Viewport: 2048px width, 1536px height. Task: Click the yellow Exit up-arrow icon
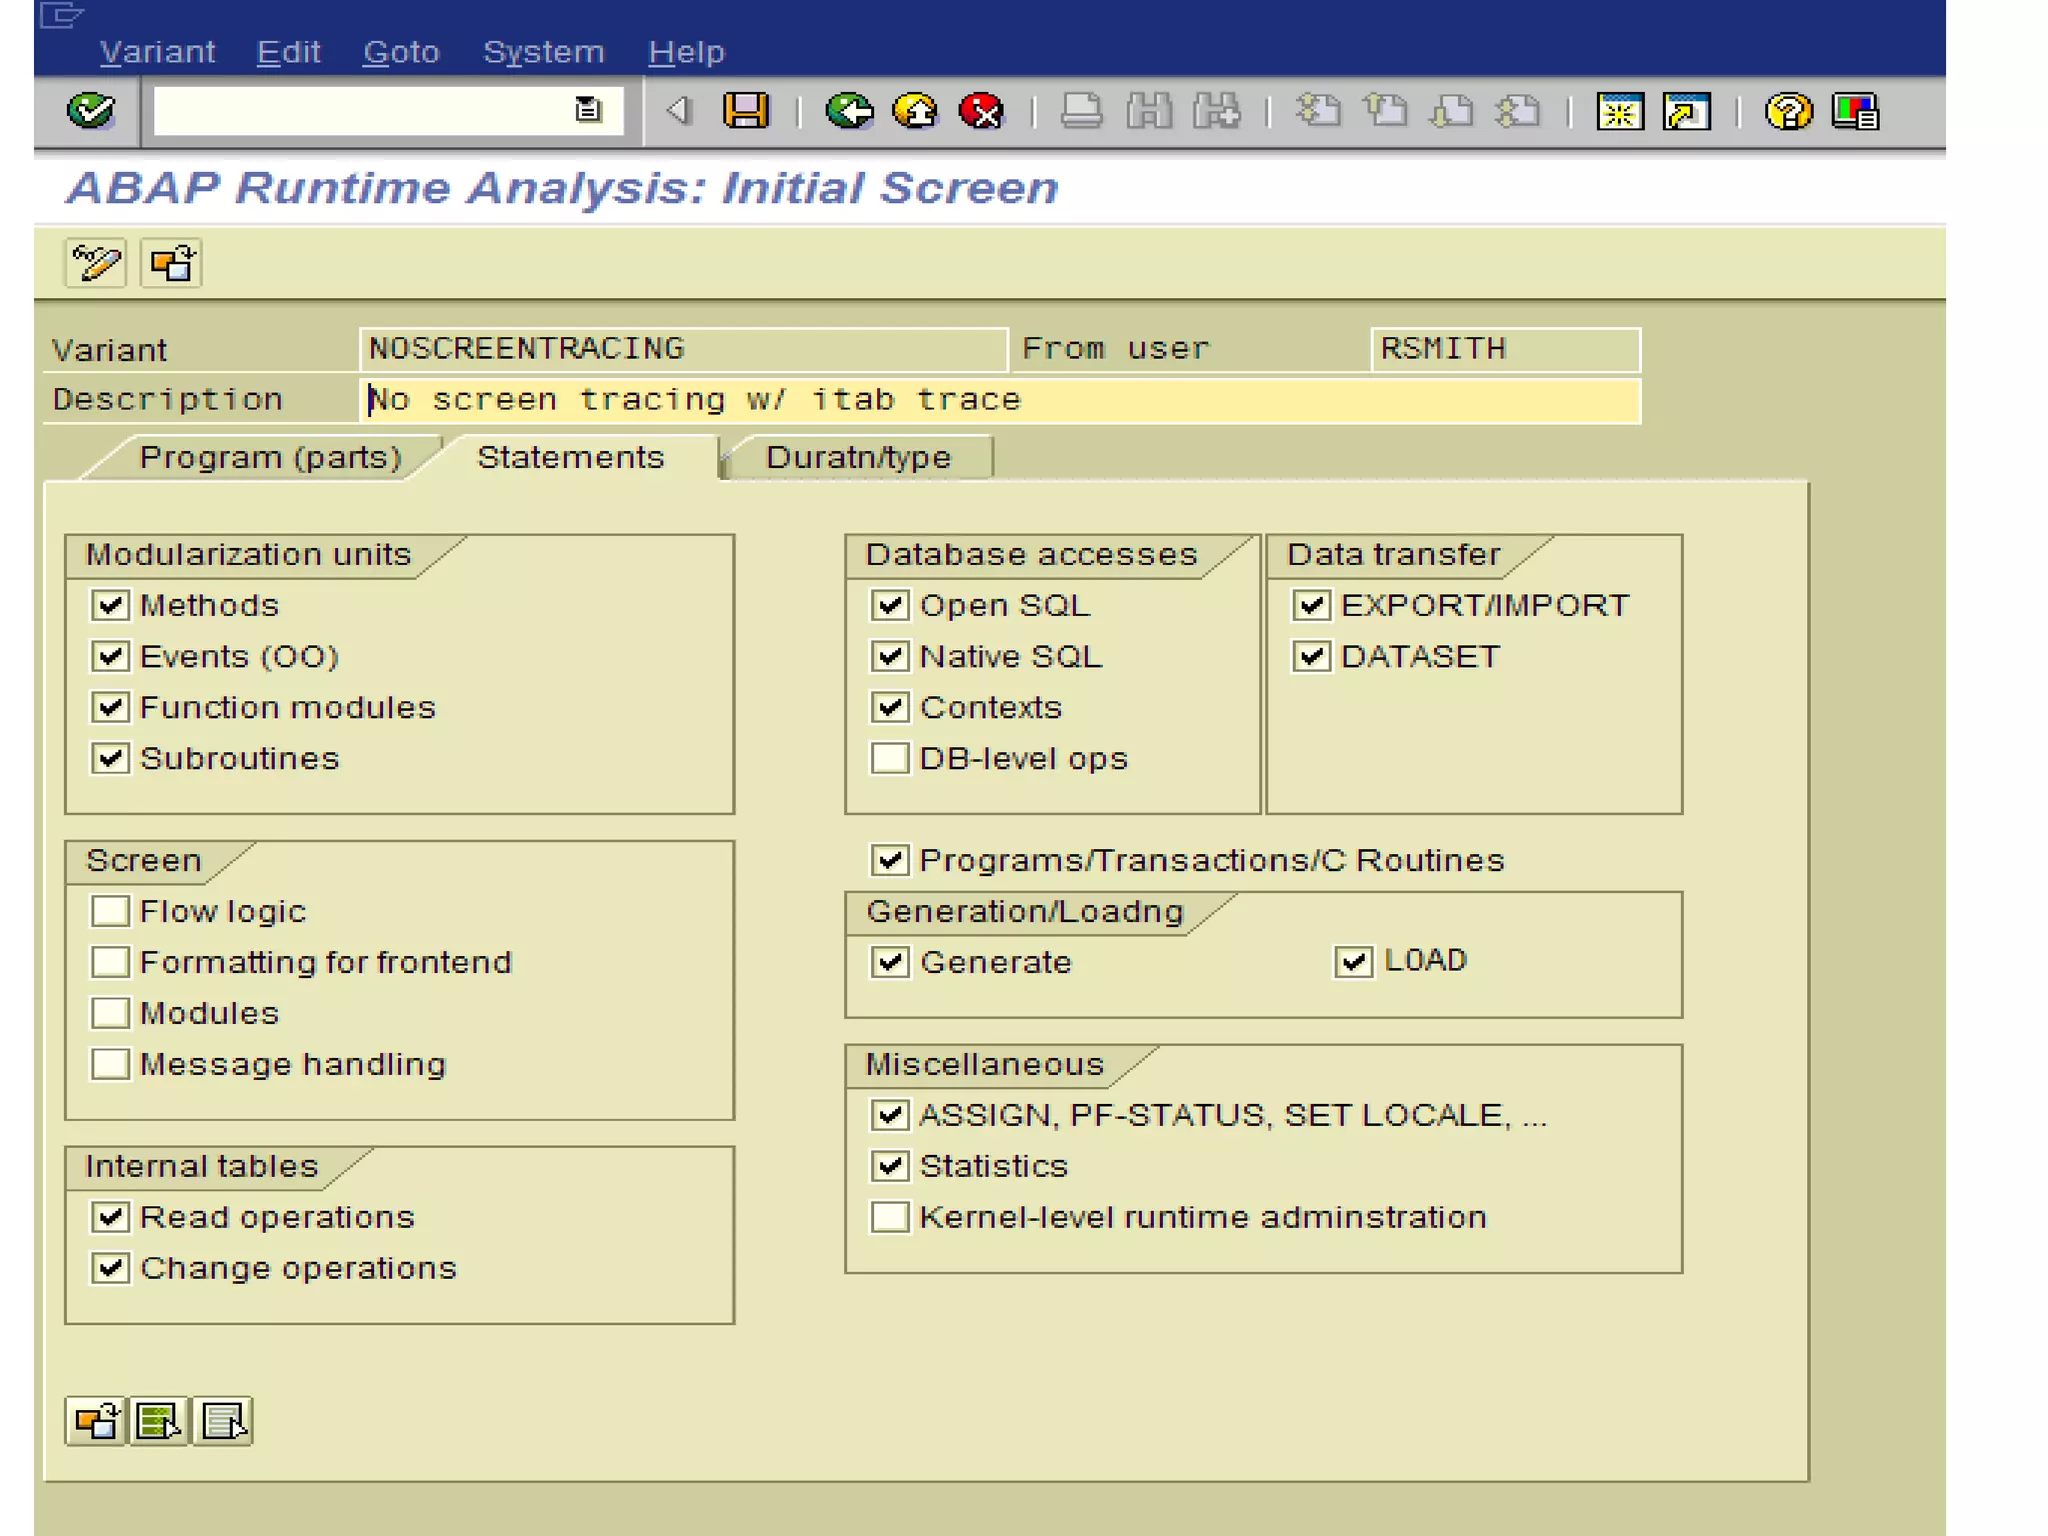[915, 110]
